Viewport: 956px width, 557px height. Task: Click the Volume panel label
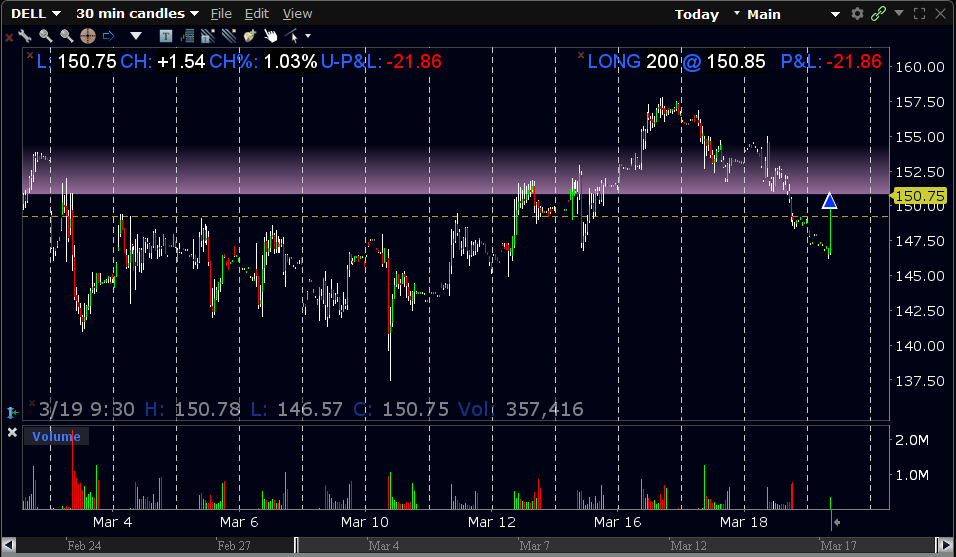click(x=56, y=436)
